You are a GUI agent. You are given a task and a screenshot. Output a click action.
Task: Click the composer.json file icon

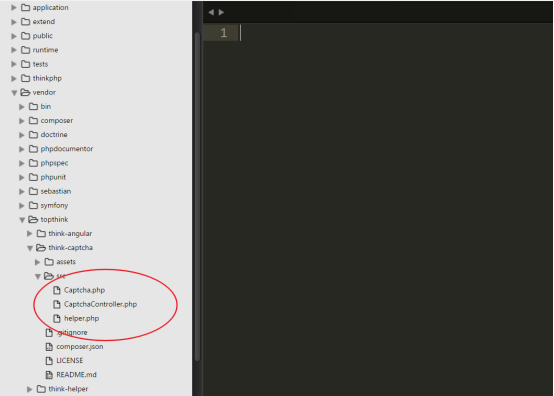[49, 347]
